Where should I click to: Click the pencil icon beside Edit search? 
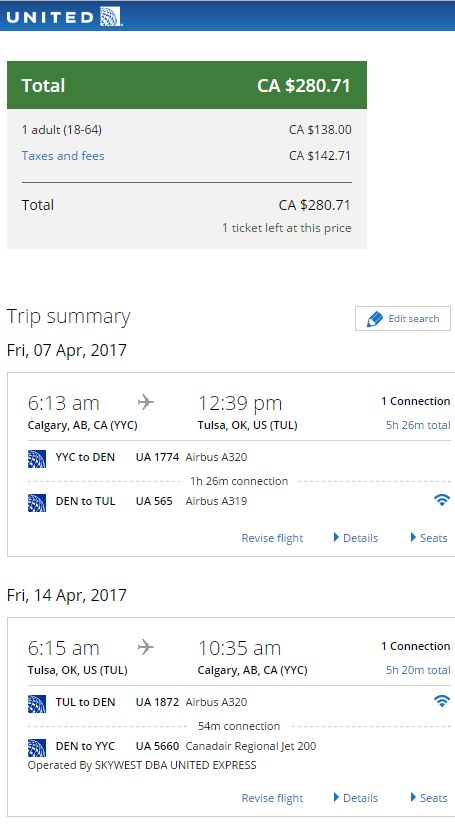[x=375, y=319]
